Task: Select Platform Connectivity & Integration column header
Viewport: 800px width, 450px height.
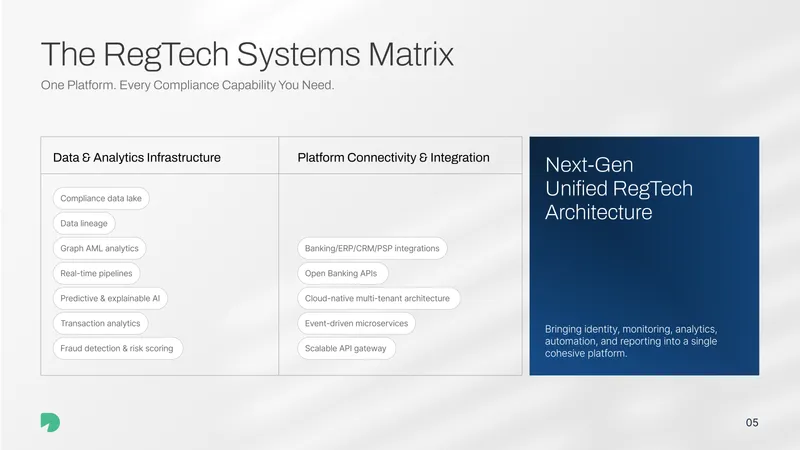Action: [x=393, y=158]
